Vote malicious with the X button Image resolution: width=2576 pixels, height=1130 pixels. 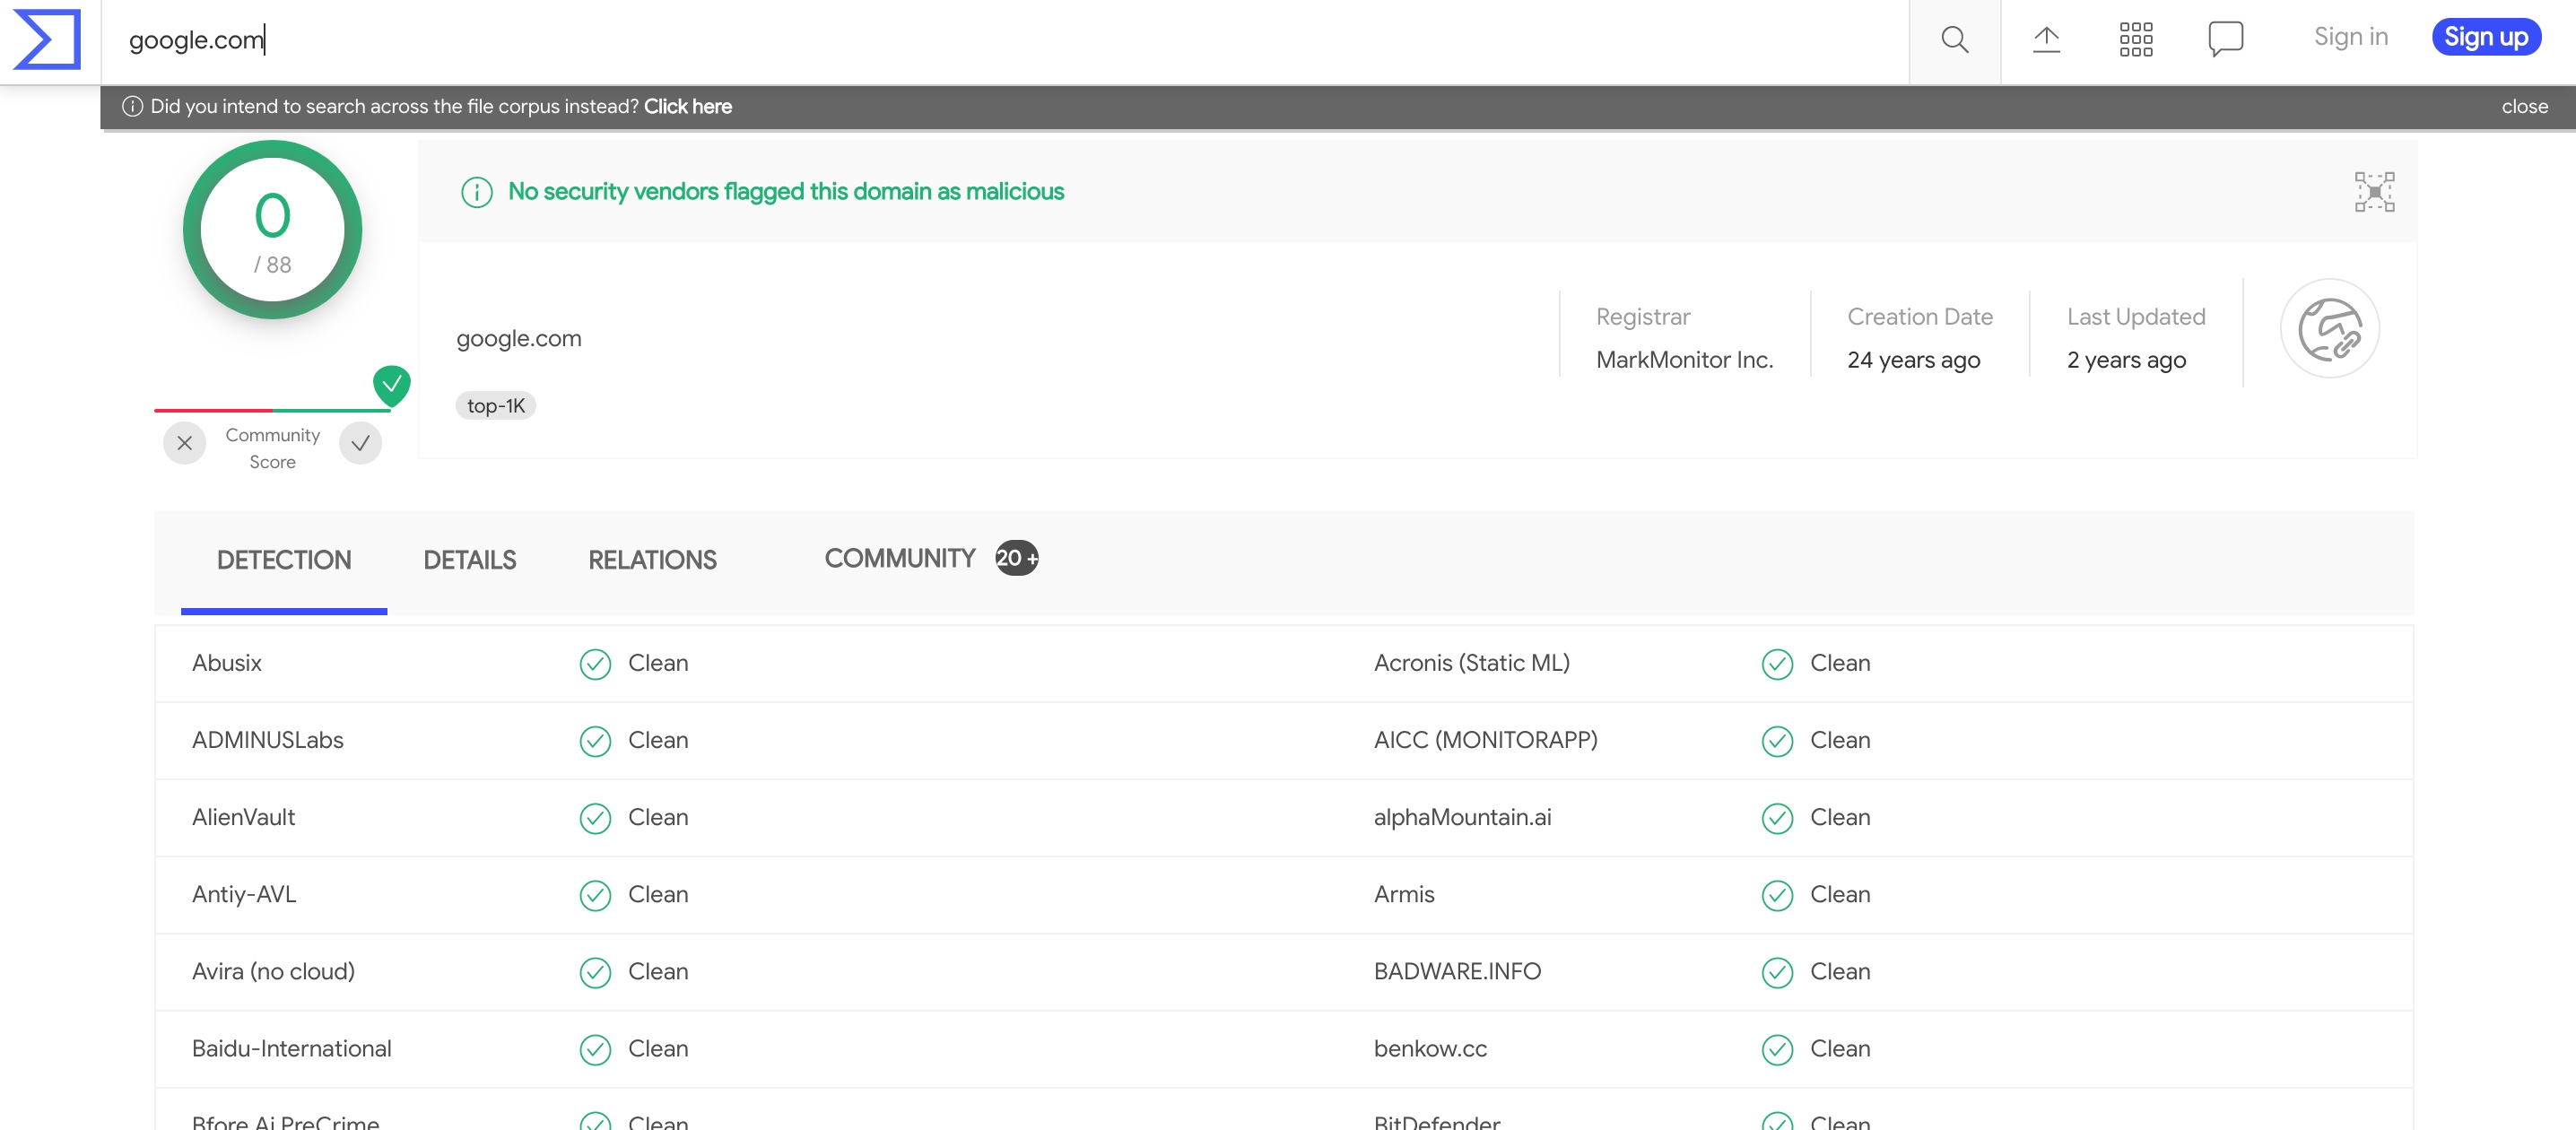pos(185,444)
